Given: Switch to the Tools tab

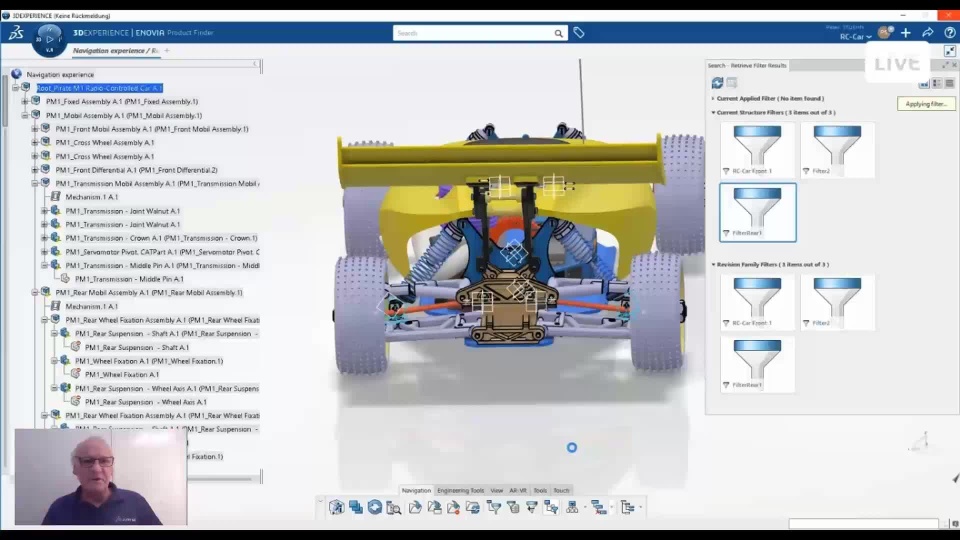Looking at the screenshot, I should (540, 490).
